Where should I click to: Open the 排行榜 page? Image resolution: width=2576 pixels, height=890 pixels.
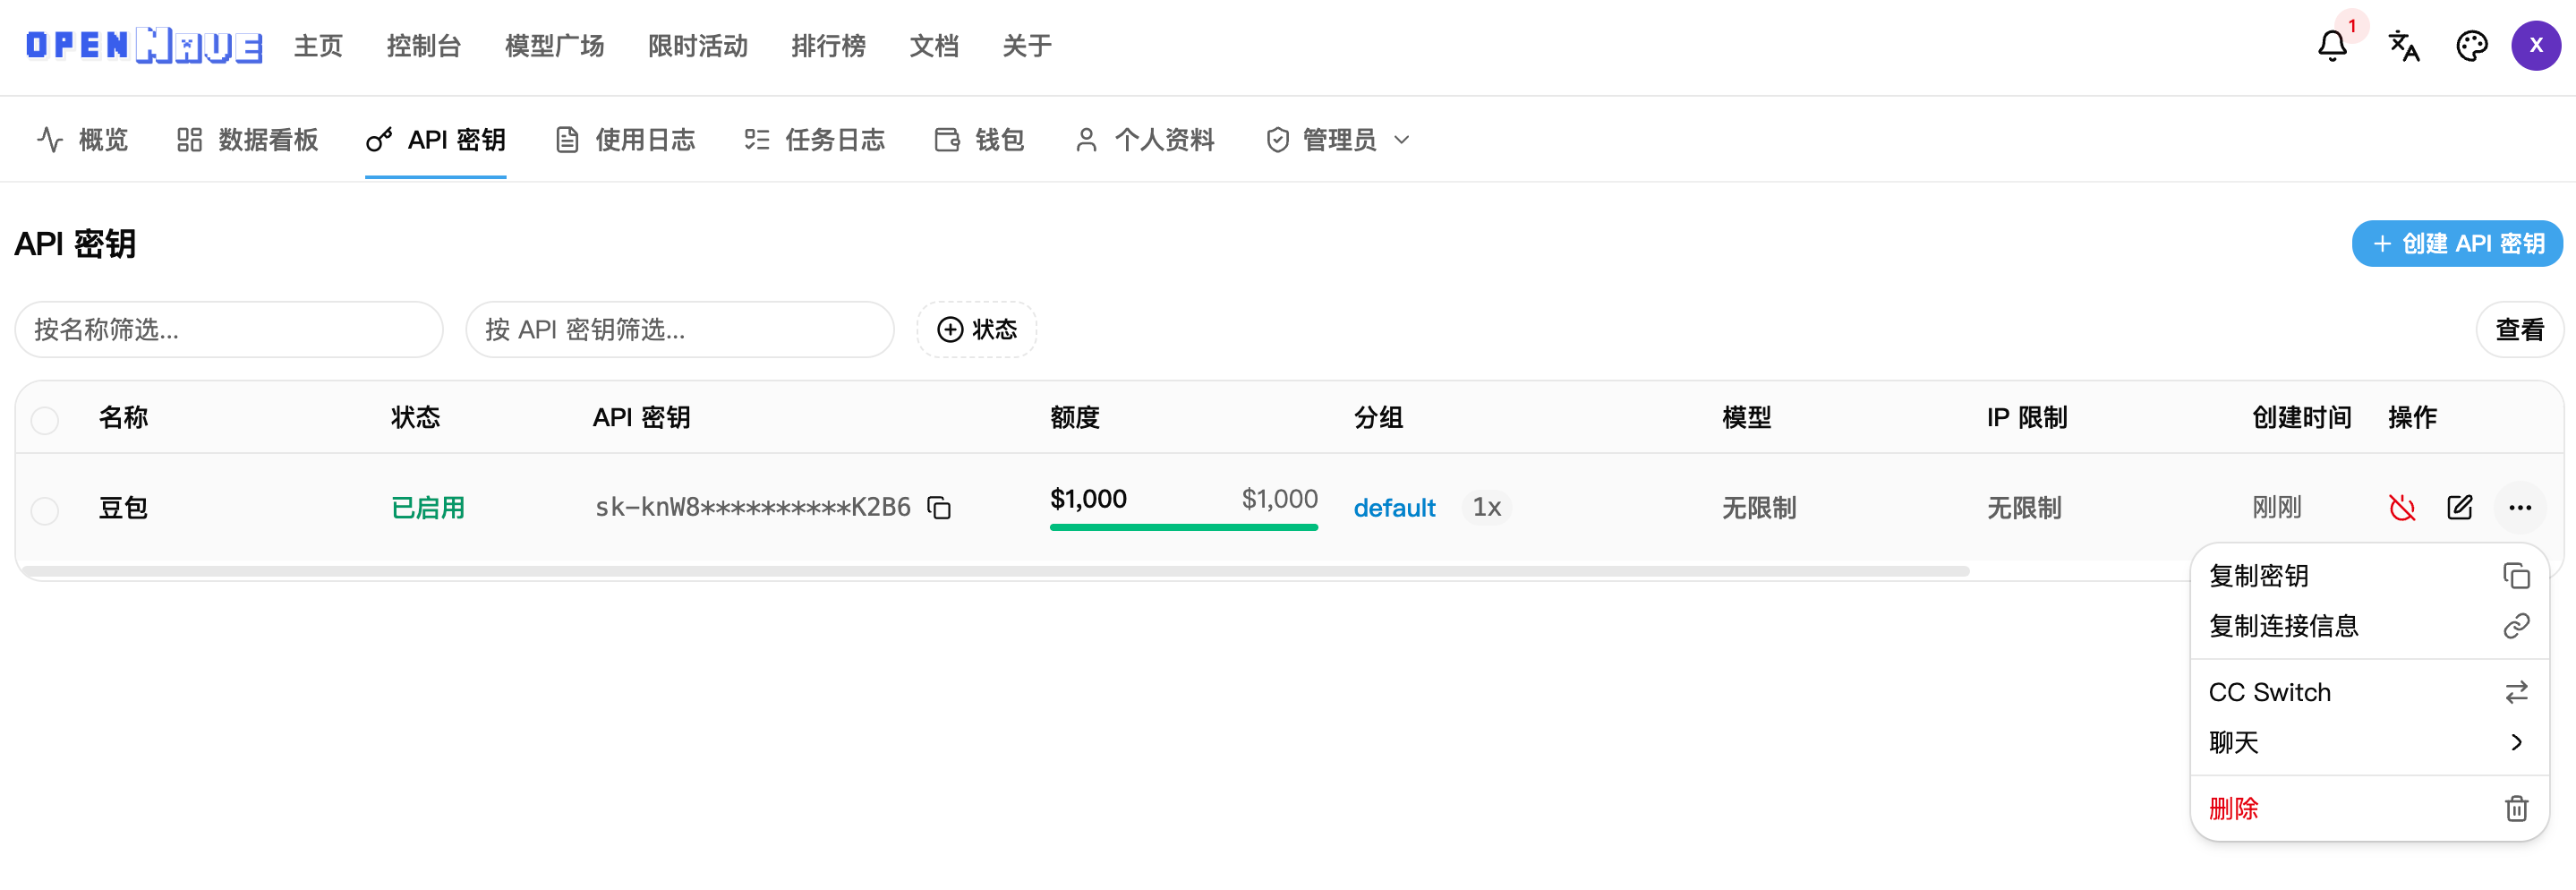pos(829,46)
